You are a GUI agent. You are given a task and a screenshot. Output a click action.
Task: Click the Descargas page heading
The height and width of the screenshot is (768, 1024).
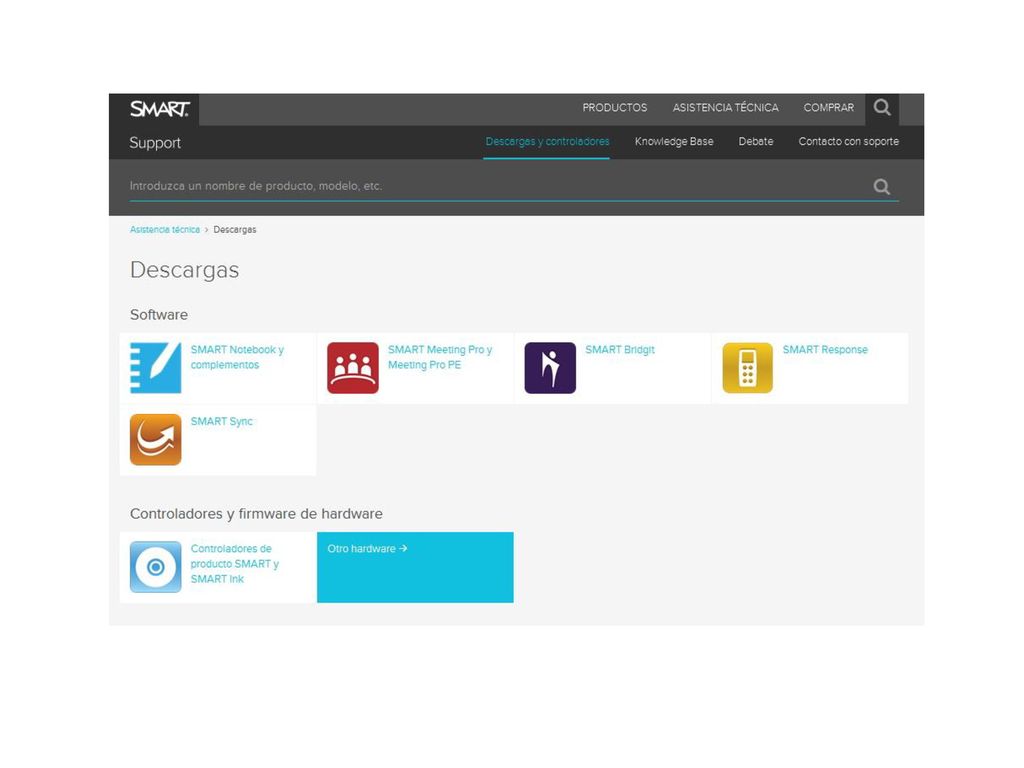[x=184, y=270]
